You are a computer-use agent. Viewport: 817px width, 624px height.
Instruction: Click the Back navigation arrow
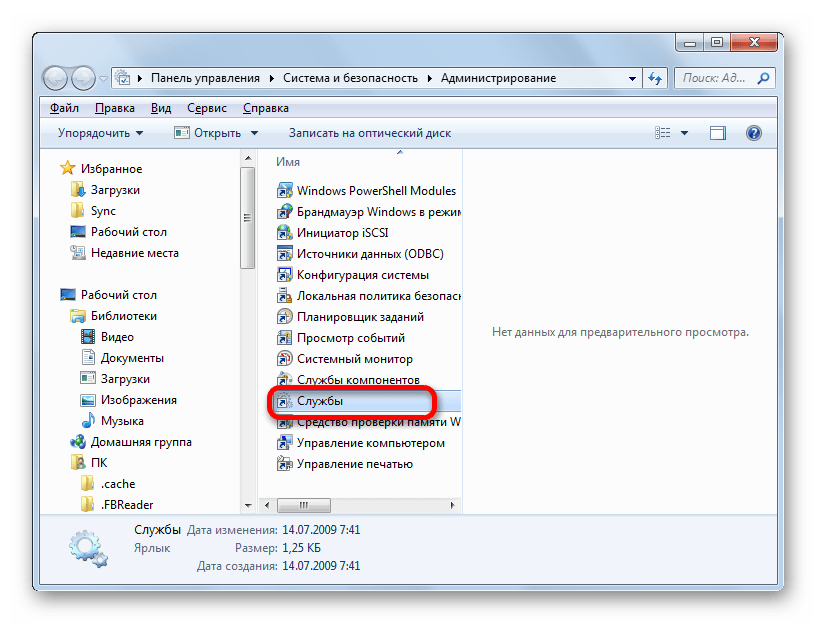coord(58,78)
